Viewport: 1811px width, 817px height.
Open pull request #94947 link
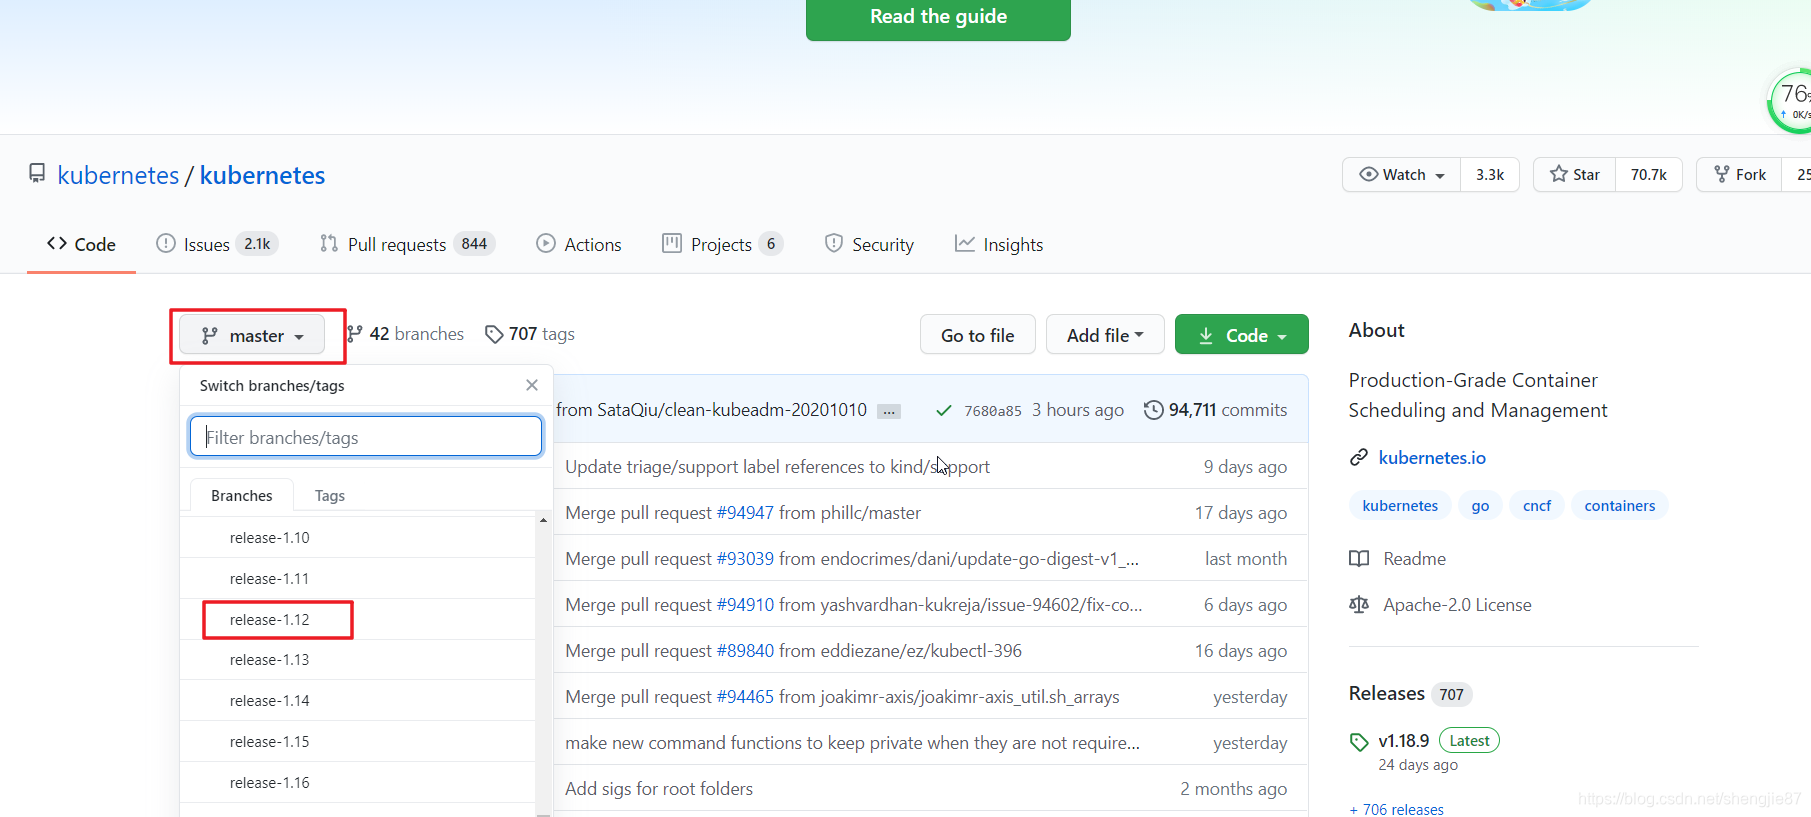(745, 513)
